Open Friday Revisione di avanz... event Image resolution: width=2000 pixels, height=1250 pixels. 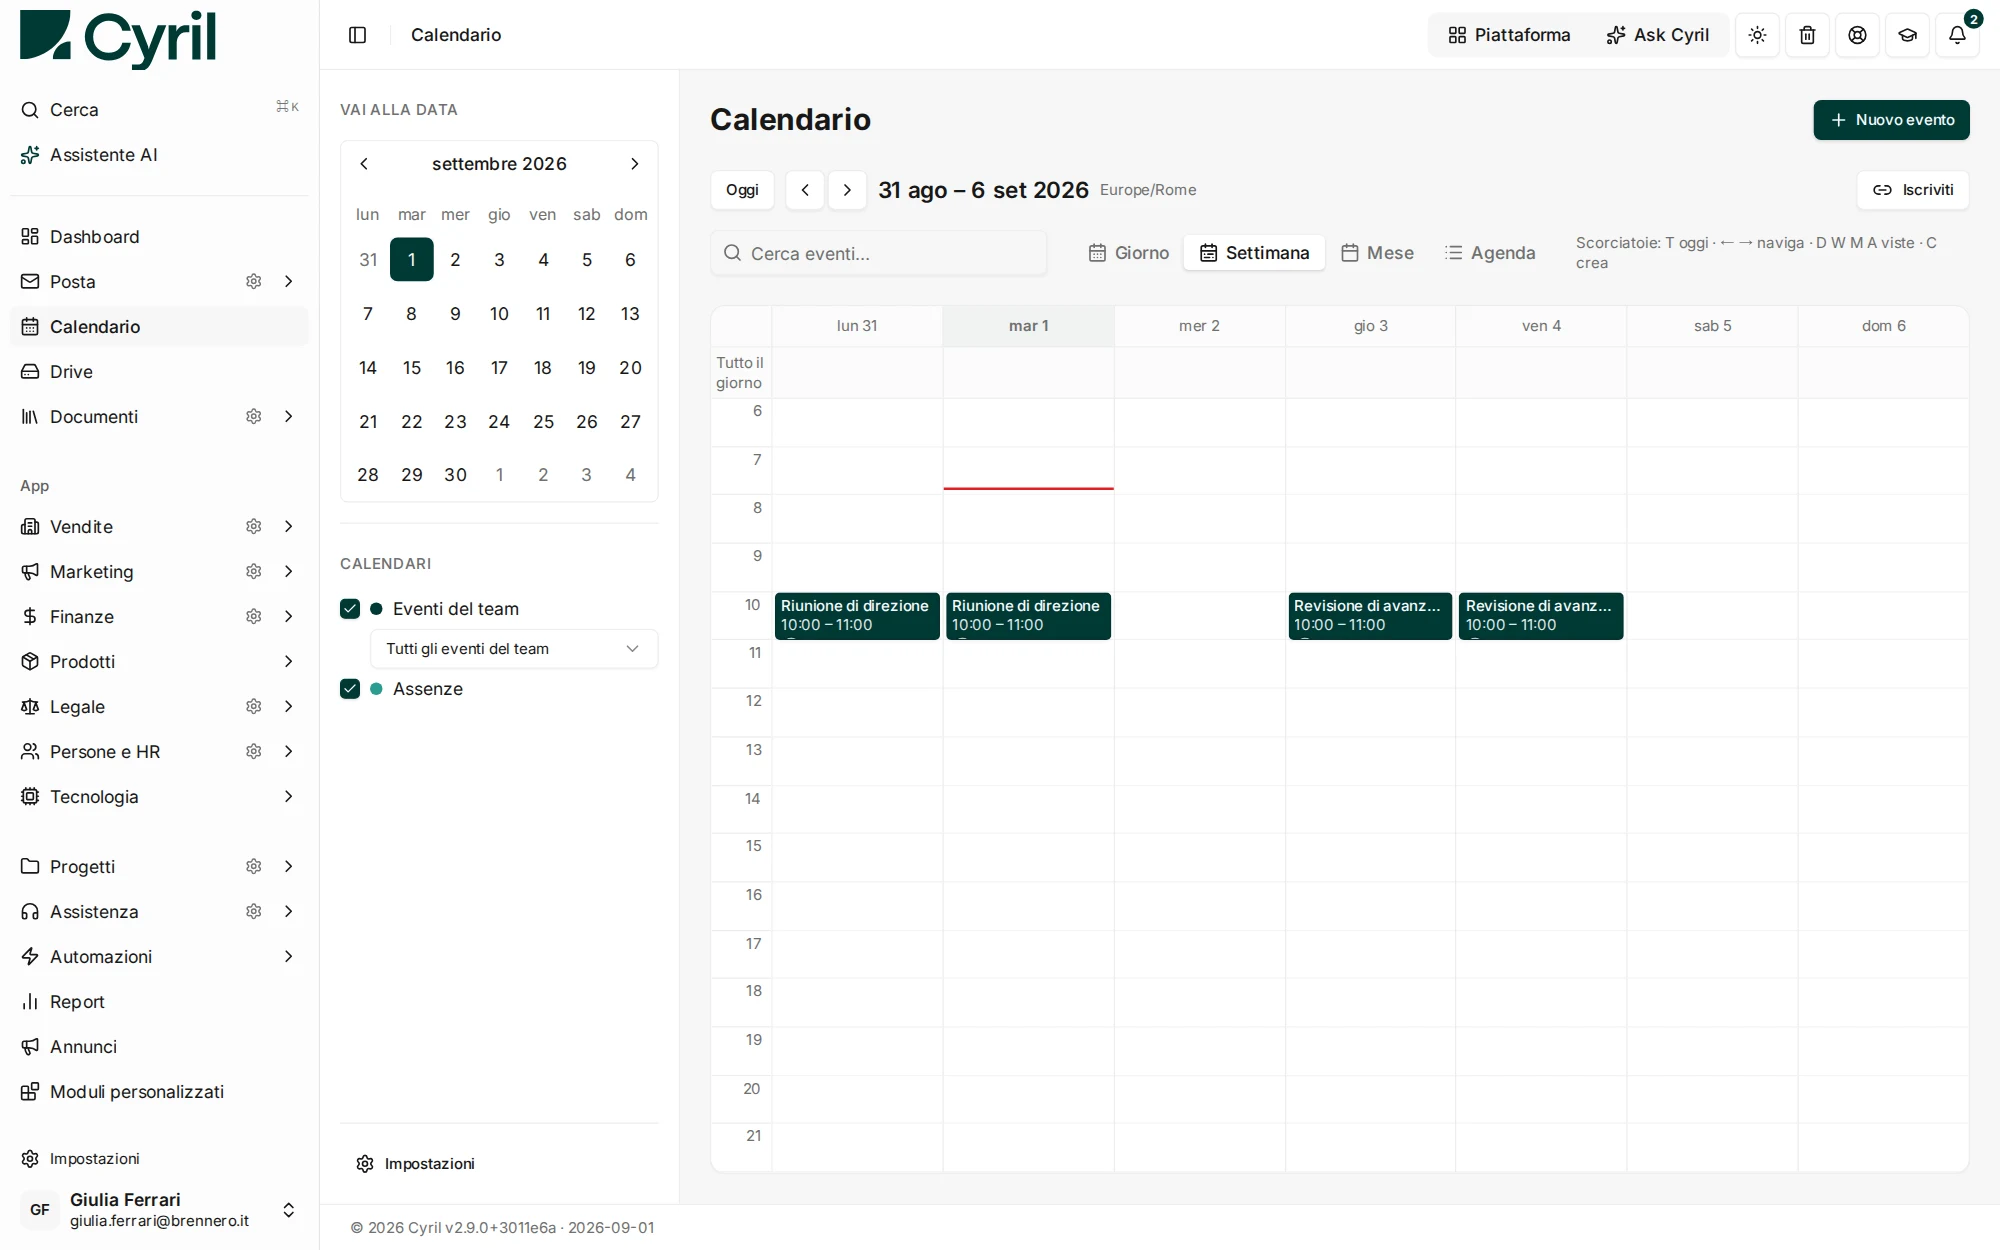point(1541,616)
